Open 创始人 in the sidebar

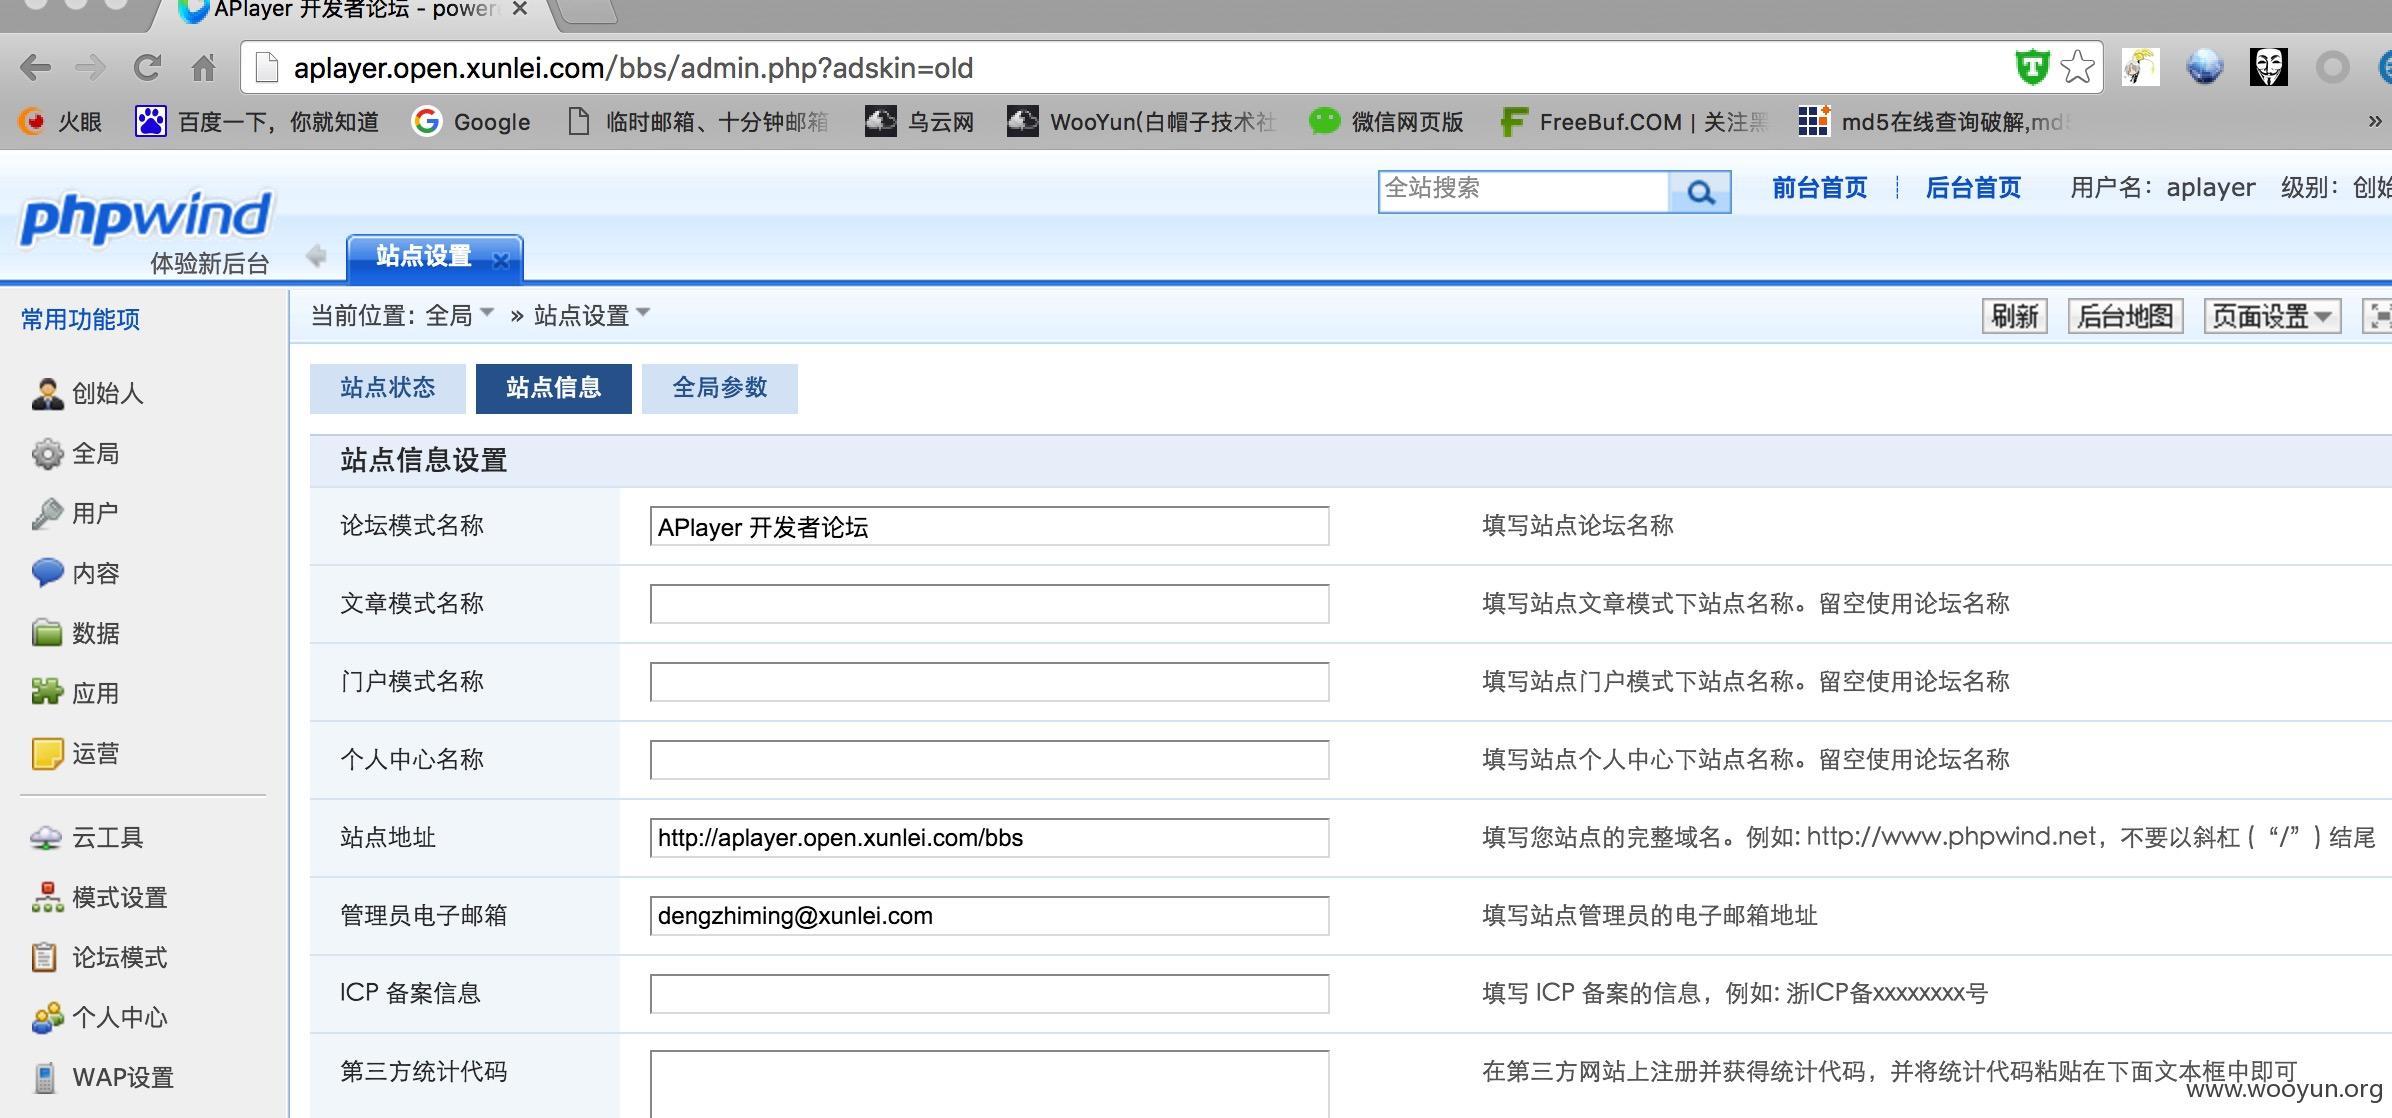point(88,393)
